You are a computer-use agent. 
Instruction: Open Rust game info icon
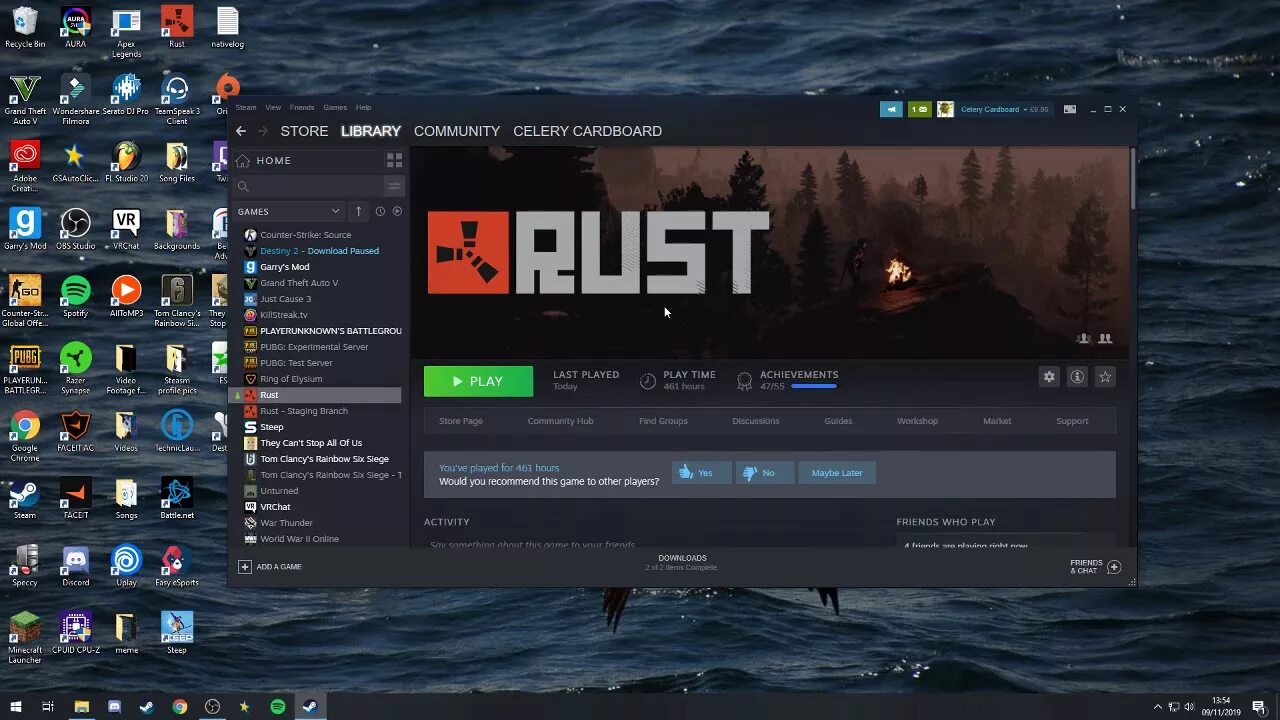[x=1077, y=377]
